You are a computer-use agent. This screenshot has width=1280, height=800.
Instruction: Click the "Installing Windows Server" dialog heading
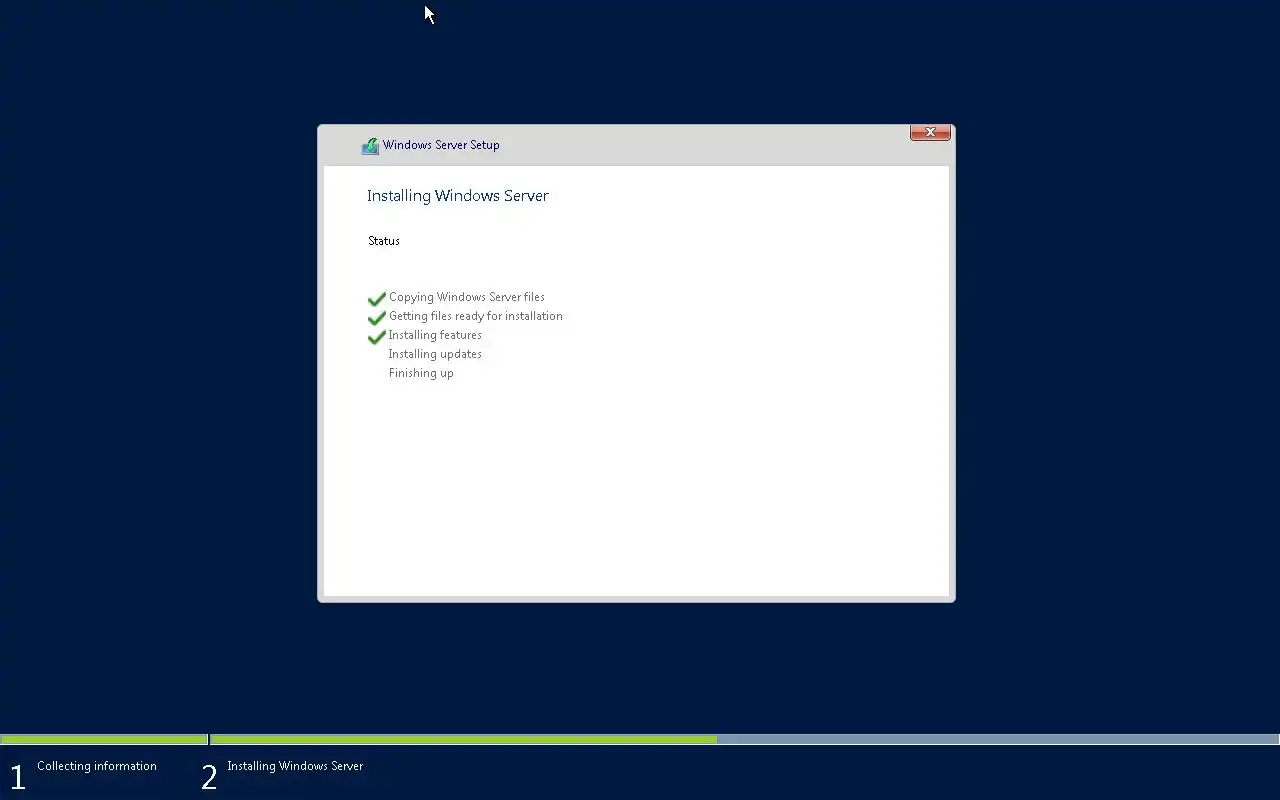click(x=458, y=196)
